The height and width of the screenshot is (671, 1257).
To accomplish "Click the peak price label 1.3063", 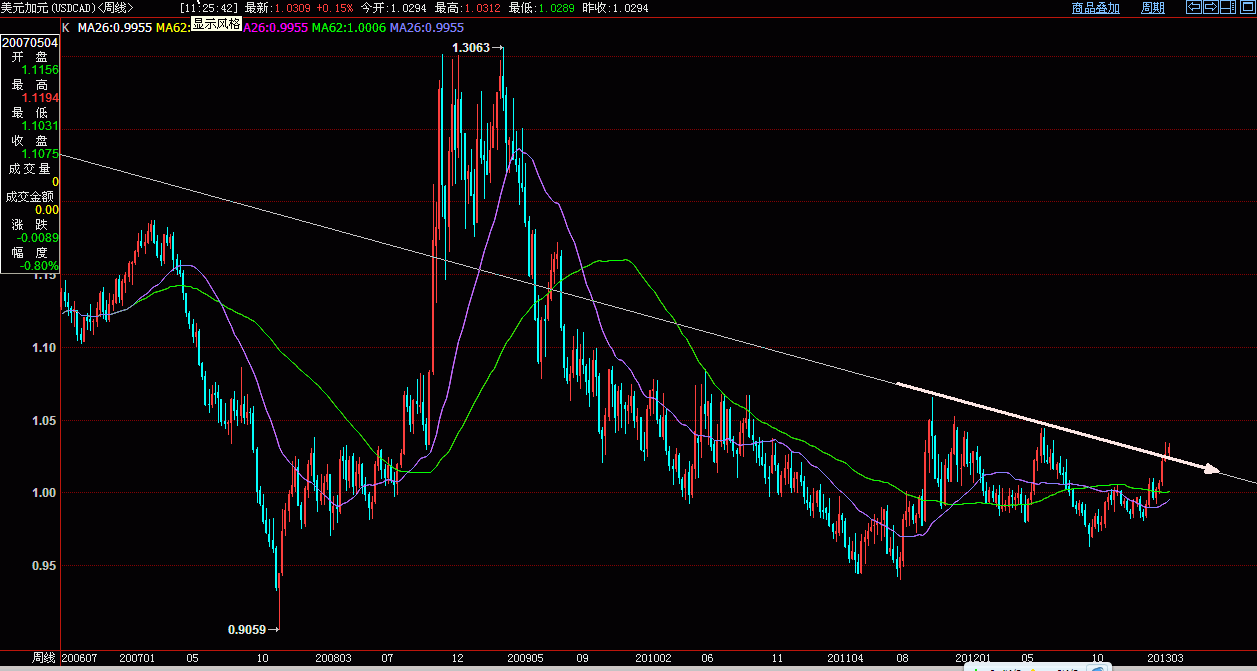I will point(471,47).
